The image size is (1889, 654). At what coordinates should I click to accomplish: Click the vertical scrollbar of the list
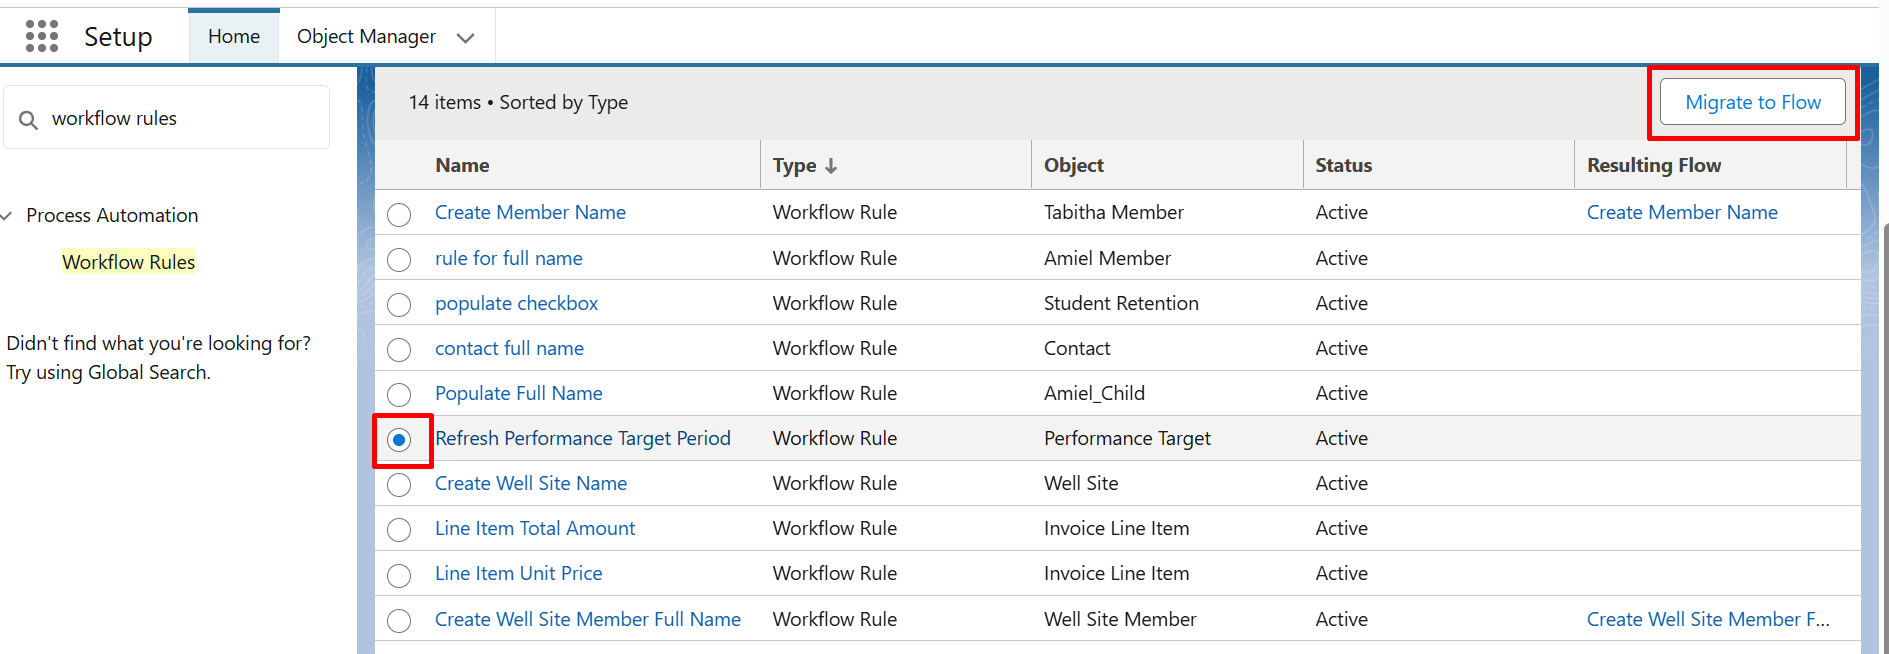[x=1885, y=440]
